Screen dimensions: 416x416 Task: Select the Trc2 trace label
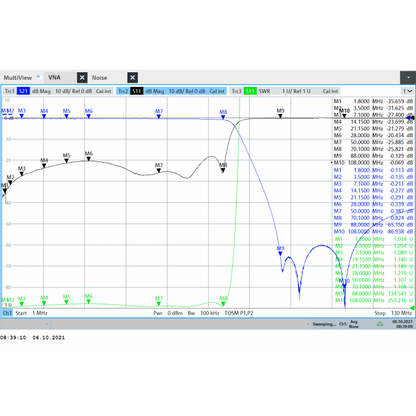point(123,91)
